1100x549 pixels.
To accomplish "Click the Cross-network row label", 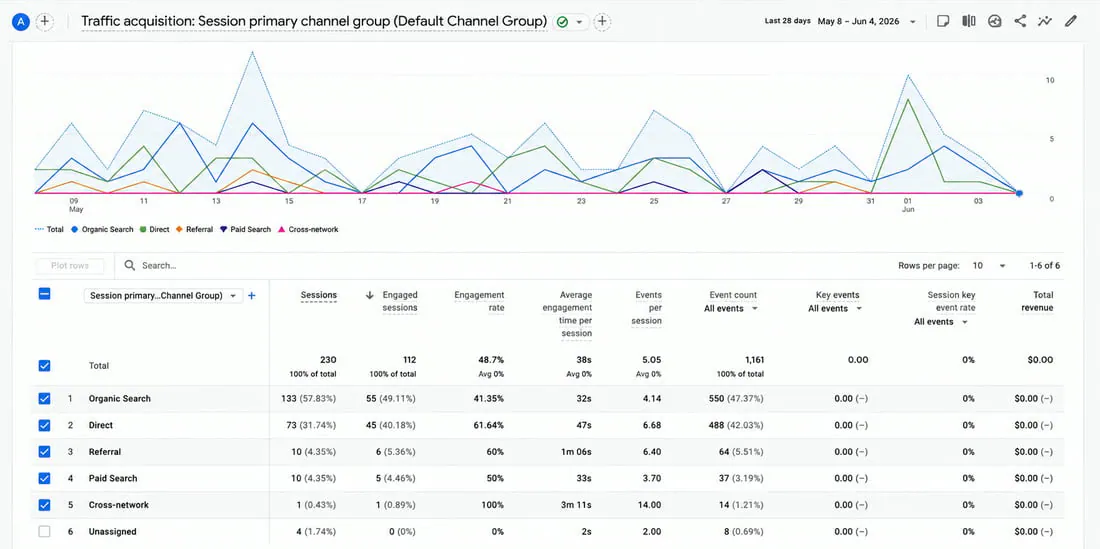I will (119, 505).
